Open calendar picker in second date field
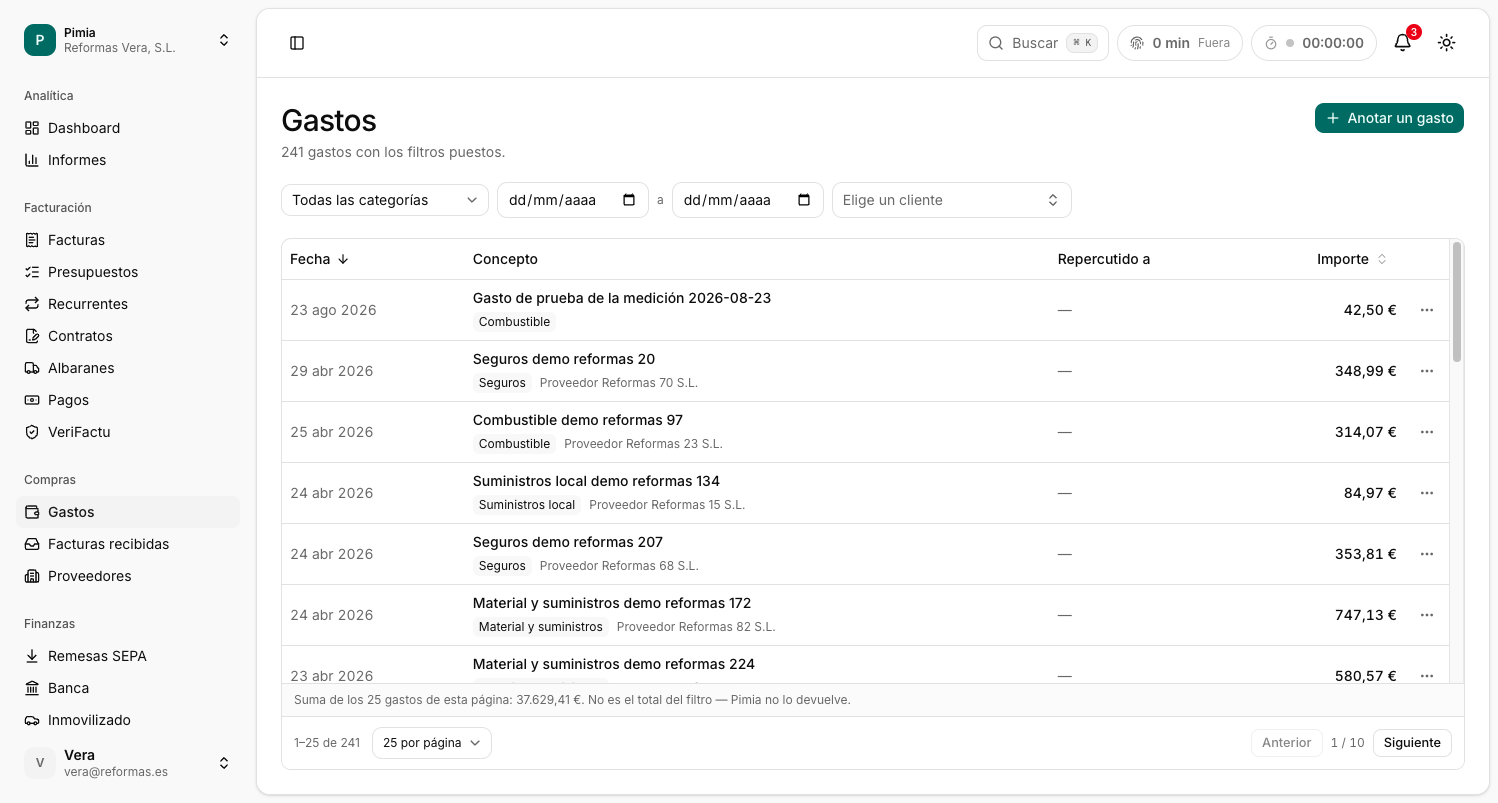Viewport: 1498px width, 803px height. tap(804, 200)
